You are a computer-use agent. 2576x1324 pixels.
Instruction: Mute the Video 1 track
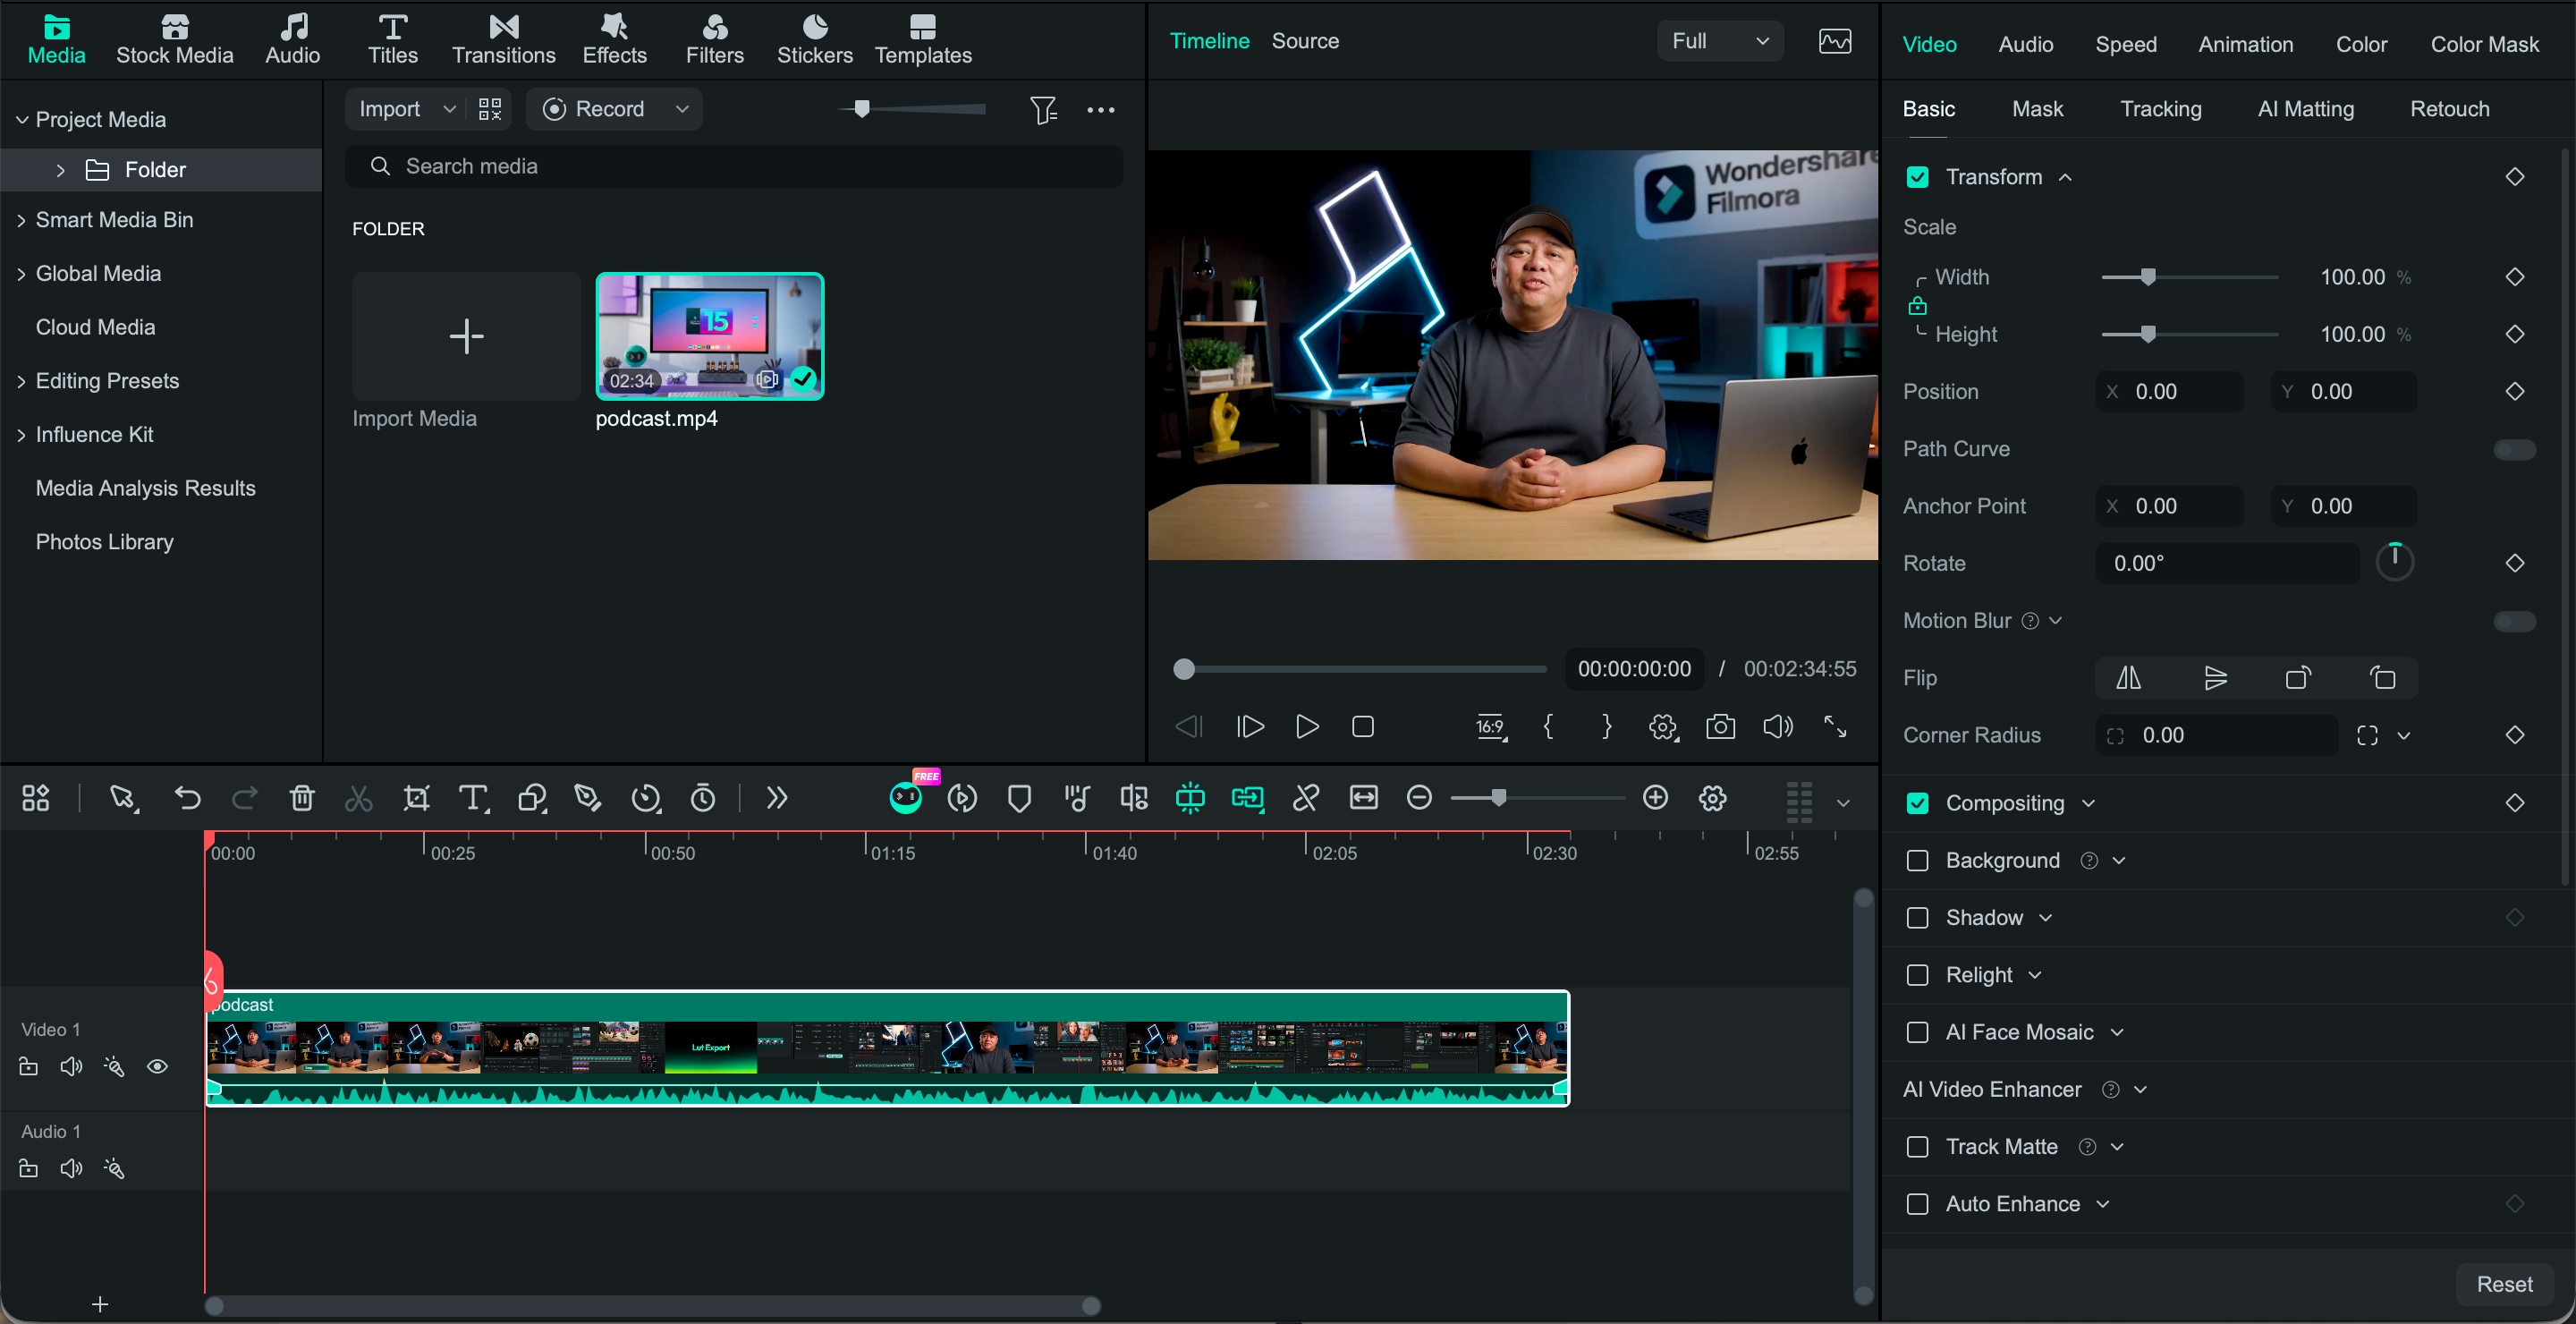coord(71,1067)
